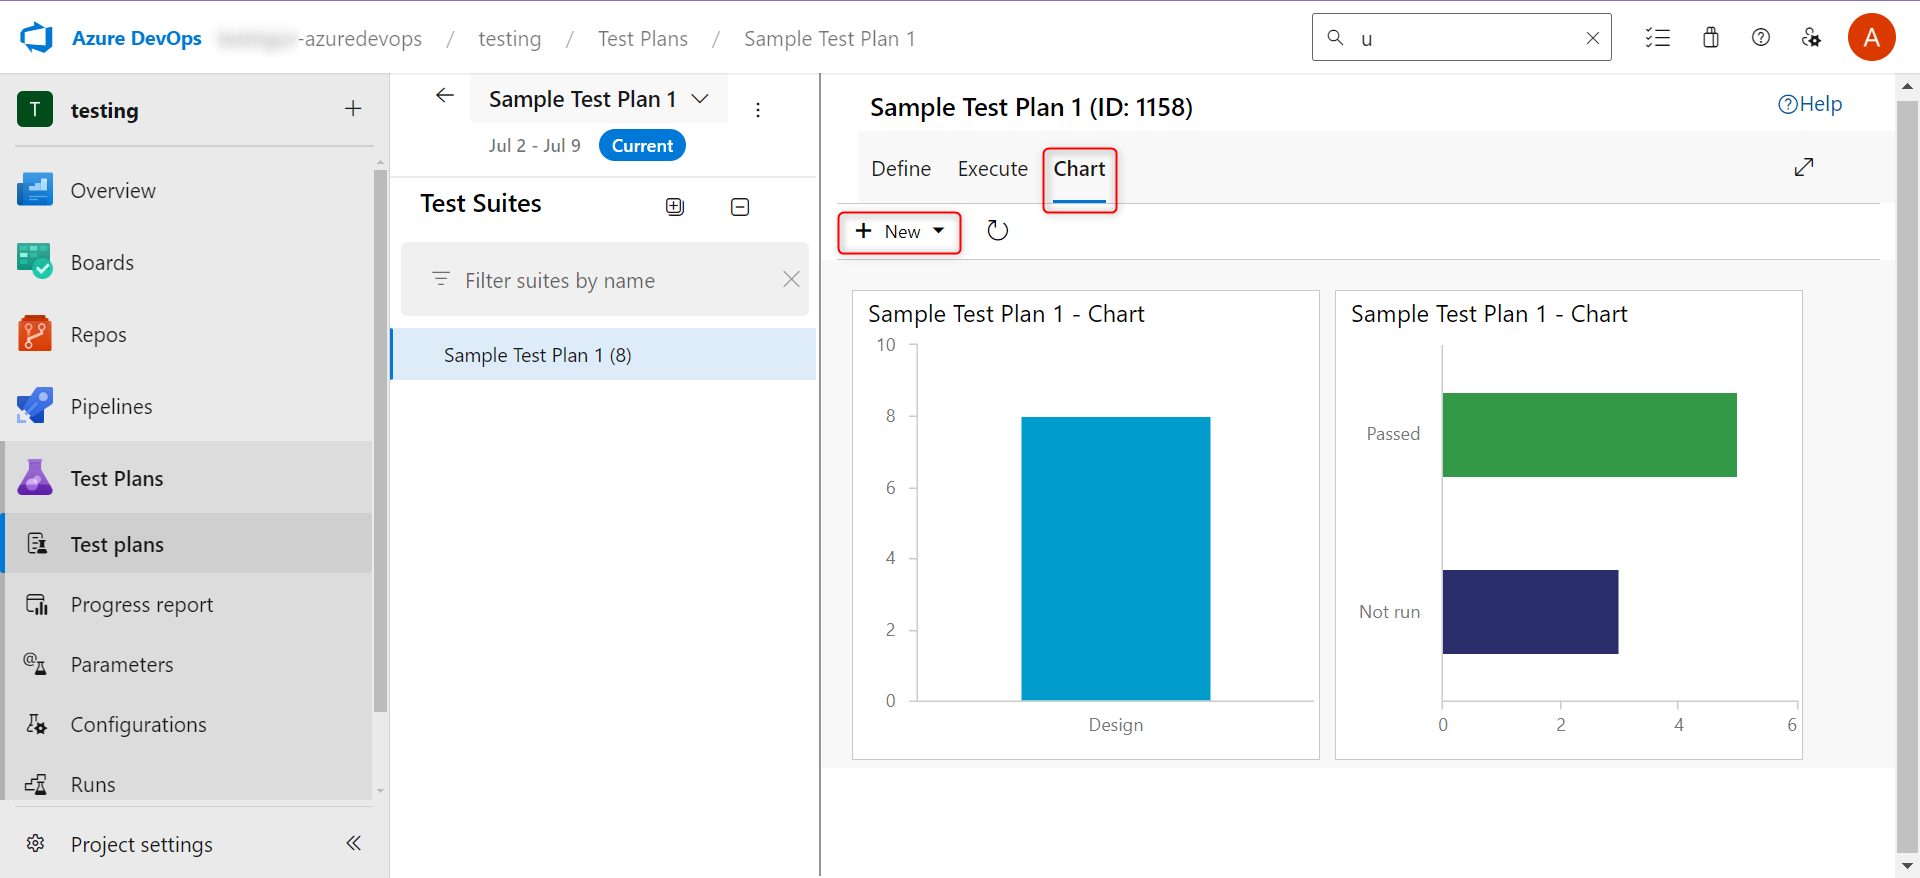The image size is (1920, 878).
Task: Switch to the Define tab
Action: (x=900, y=169)
